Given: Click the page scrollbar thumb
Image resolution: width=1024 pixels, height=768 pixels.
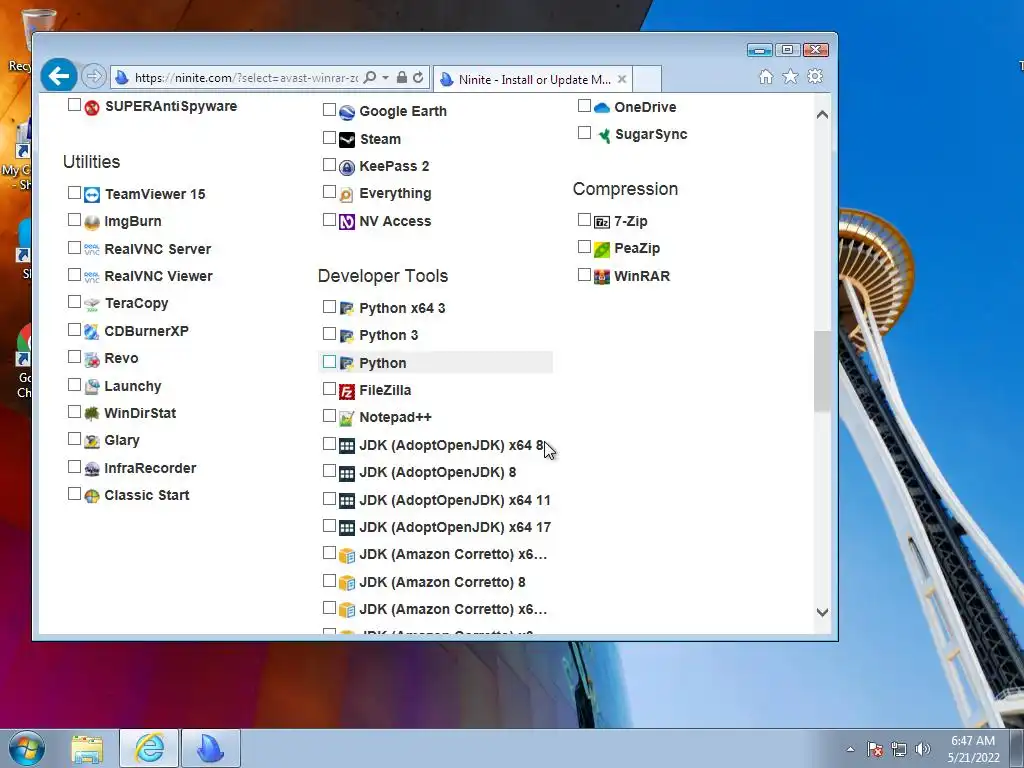Looking at the screenshot, I should (822, 371).
